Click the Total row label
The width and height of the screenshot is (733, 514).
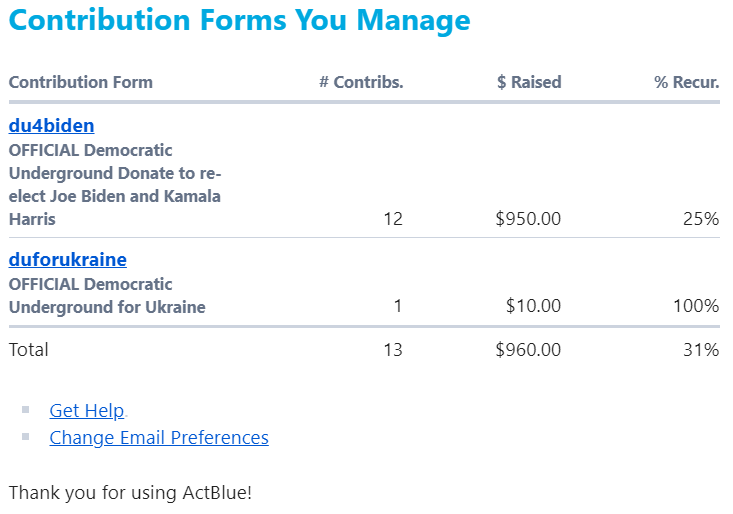coord(28,350)
